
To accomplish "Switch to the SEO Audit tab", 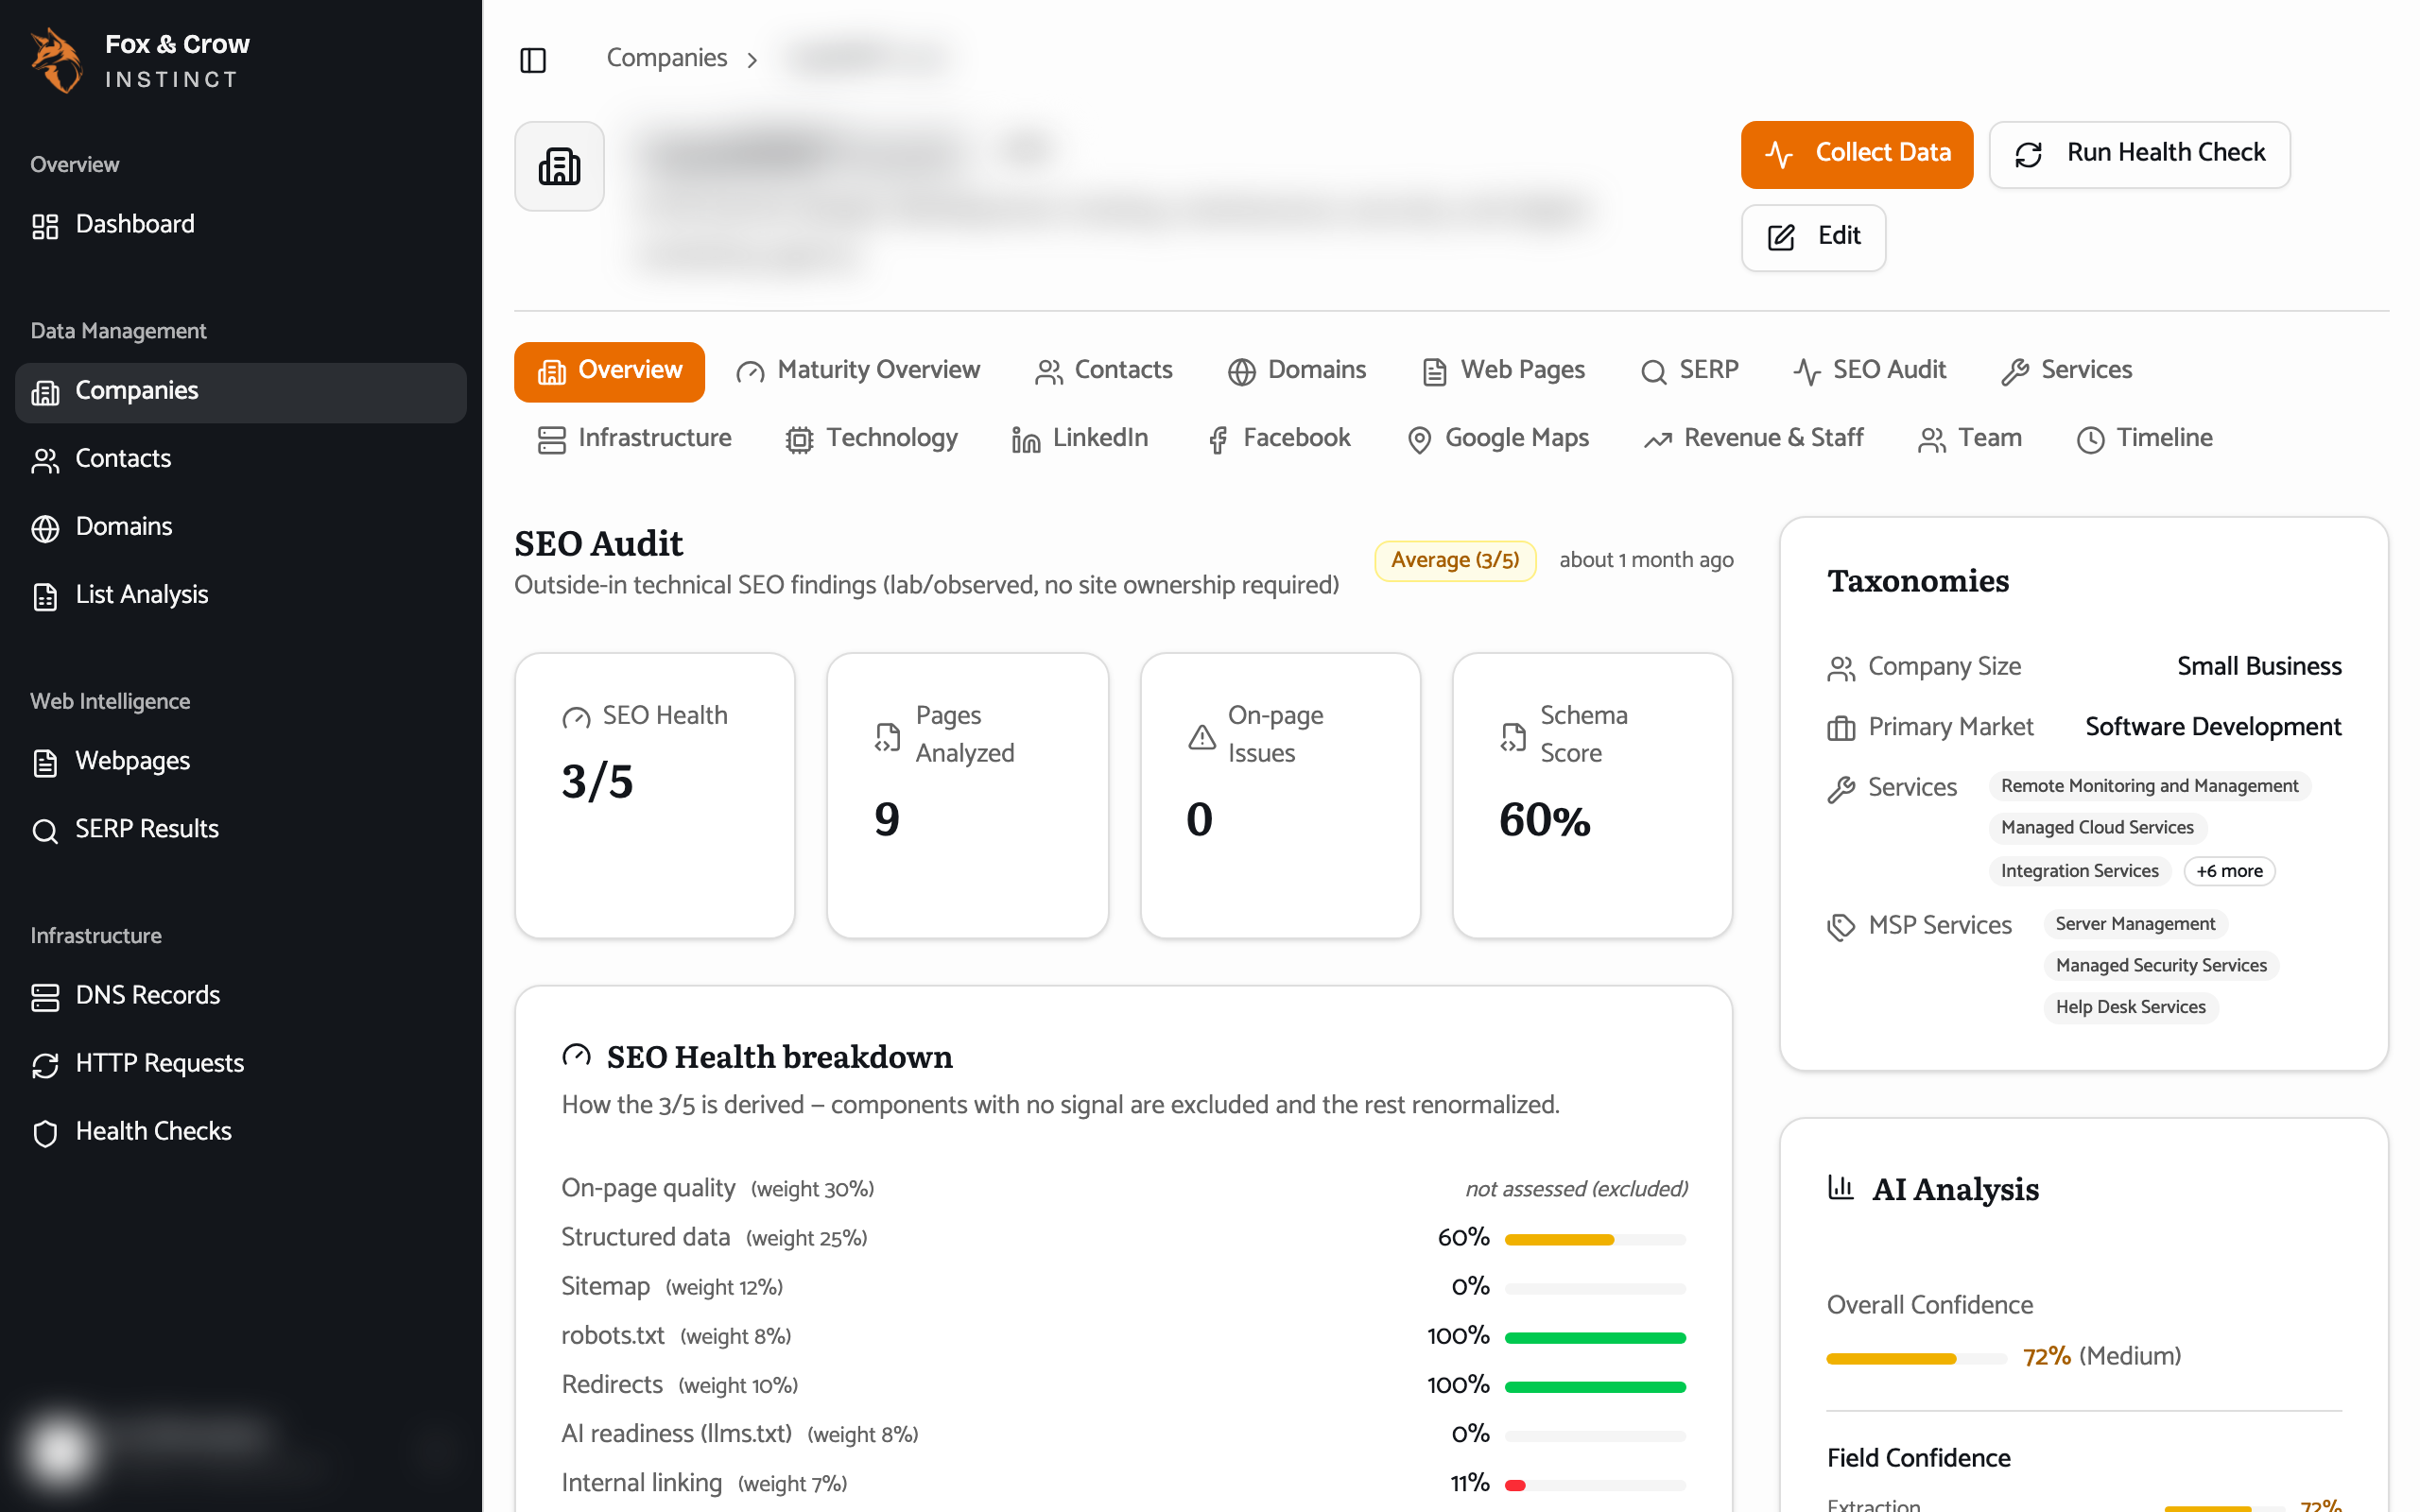I will pos(1869,372).
